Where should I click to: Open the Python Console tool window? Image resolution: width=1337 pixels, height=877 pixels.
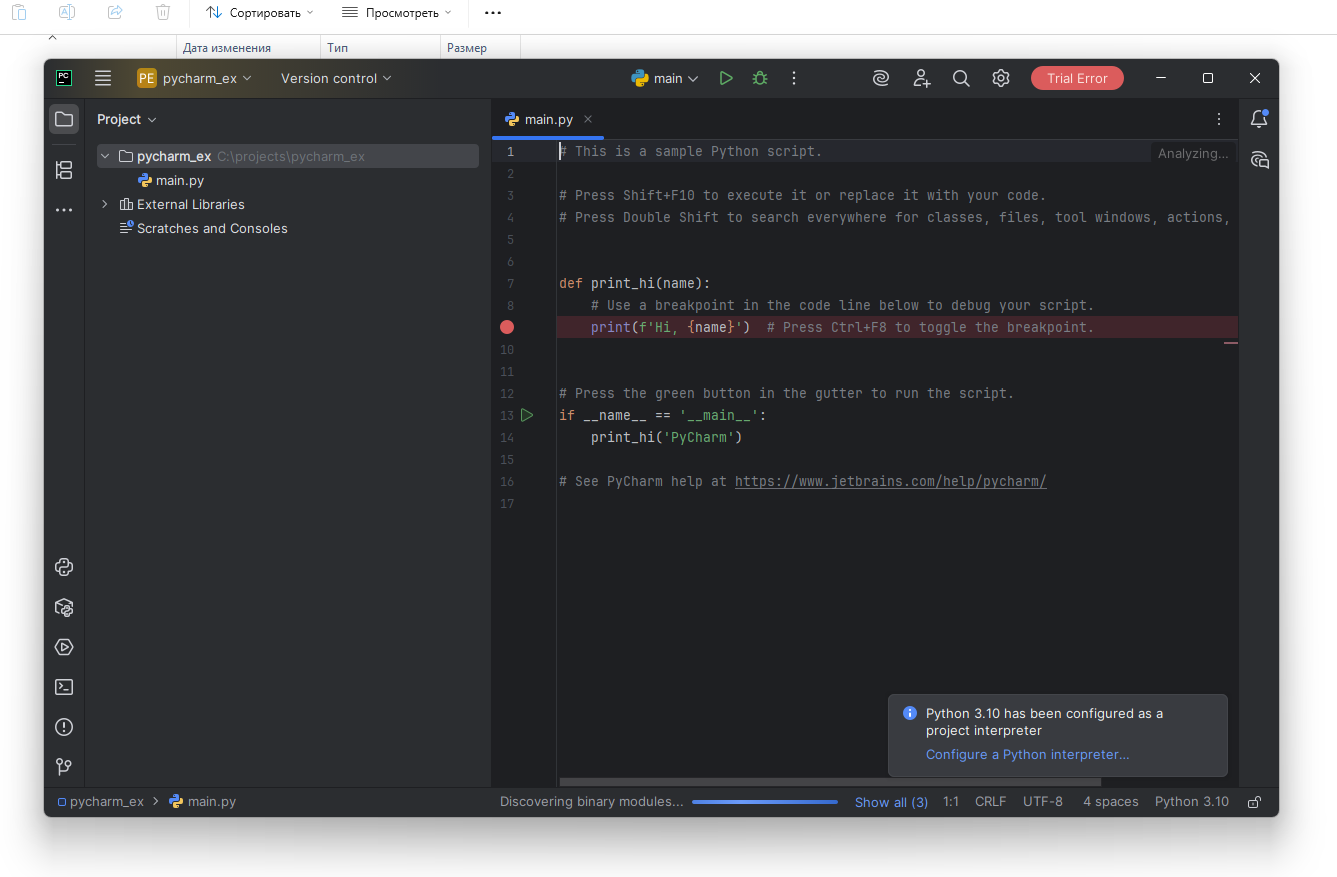pyautogui.click(x=64, y=567)
